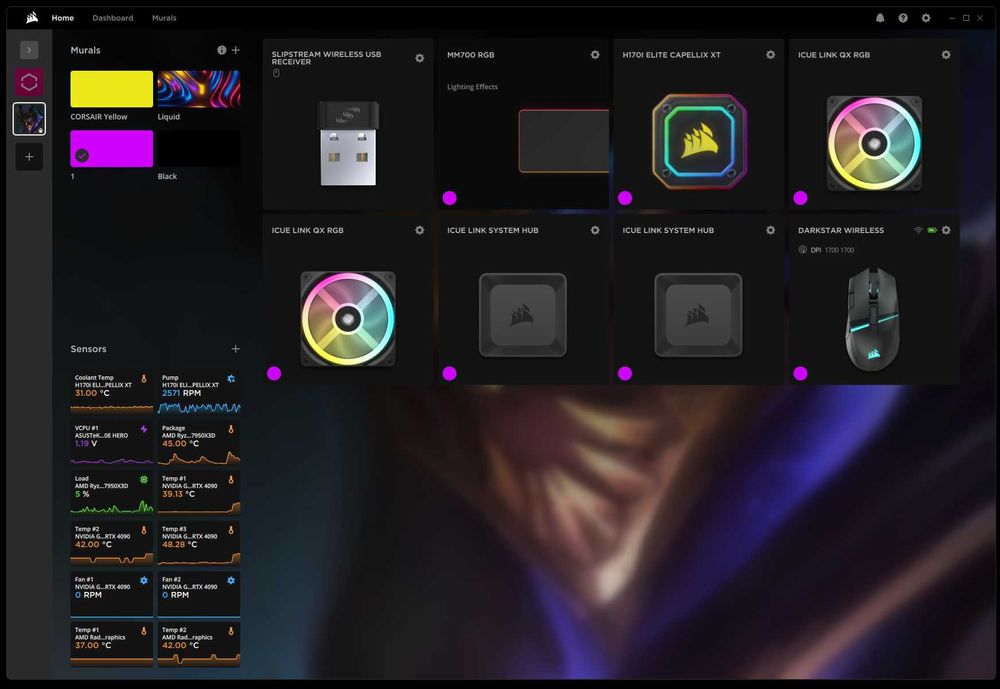Open H170i Elite Capellix XT gear settings
The height and width of the screenshot is (689, 1000).
pyautogui.click(x=770, y=55)
